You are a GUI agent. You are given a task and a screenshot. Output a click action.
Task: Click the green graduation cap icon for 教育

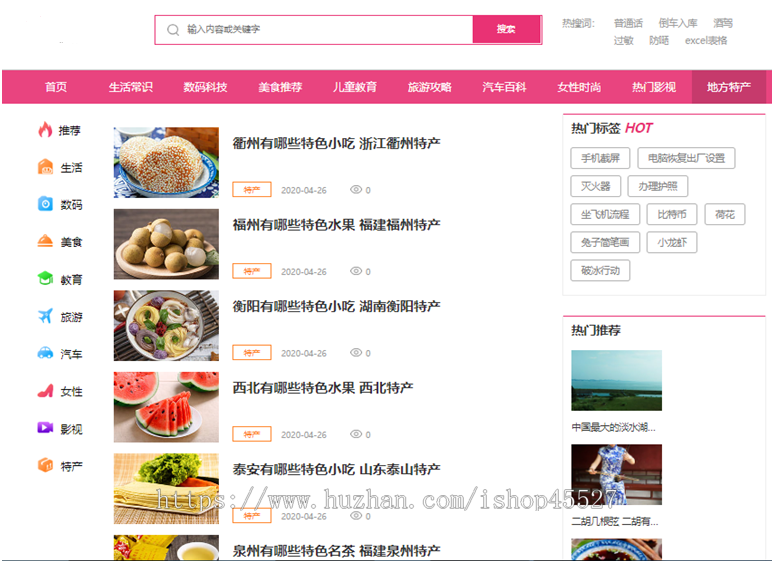(45, 279)
